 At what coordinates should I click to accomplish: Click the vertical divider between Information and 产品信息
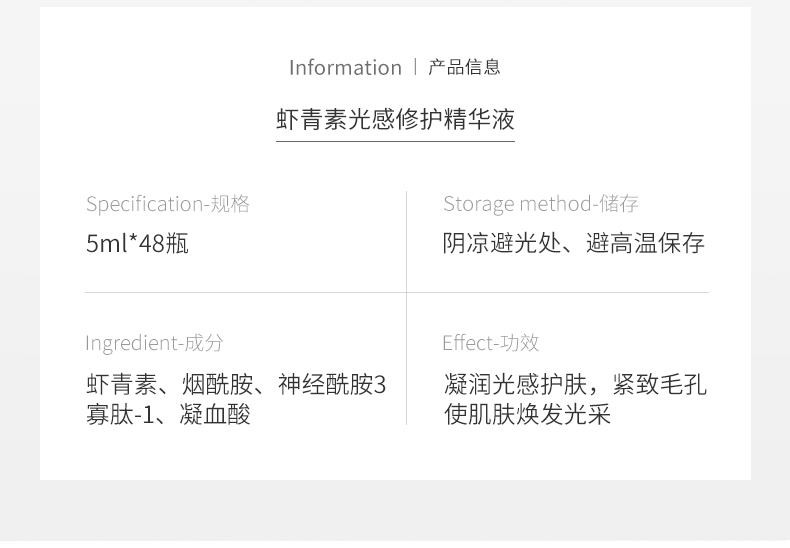tap(415, 67)
